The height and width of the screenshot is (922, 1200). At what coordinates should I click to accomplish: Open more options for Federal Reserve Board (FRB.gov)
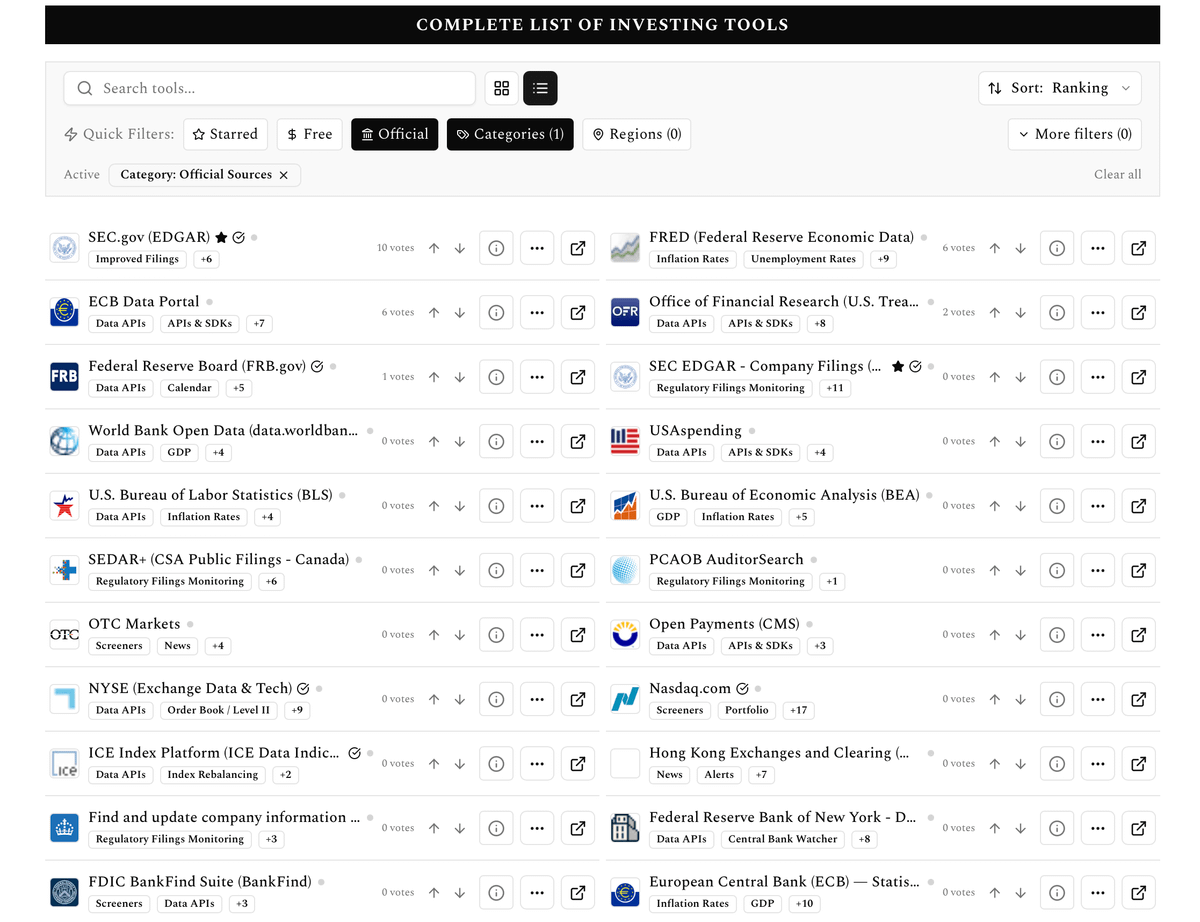pos(537,377)
